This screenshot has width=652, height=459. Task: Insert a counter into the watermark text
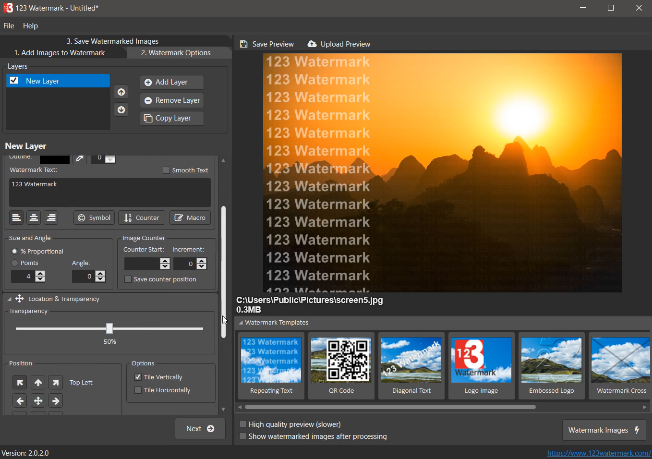pyautogui.click(x=141, y=217)
